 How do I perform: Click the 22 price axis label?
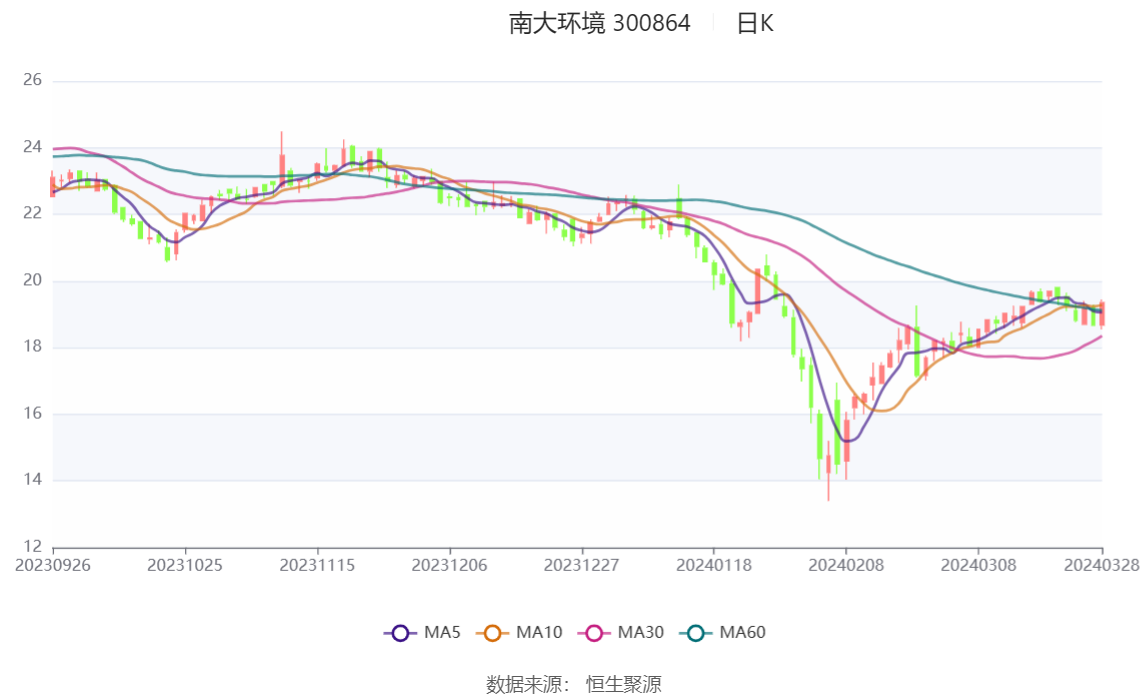point(32,213)
